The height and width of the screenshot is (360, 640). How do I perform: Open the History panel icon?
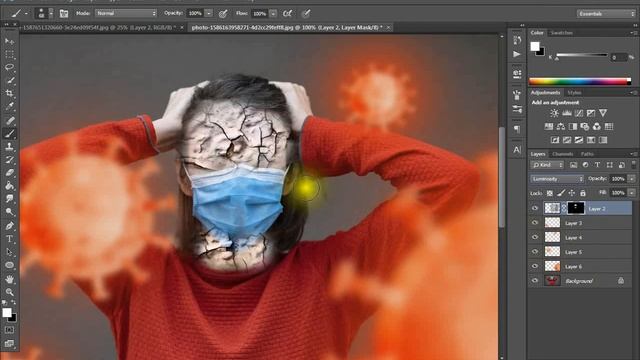tap(517, 40)
